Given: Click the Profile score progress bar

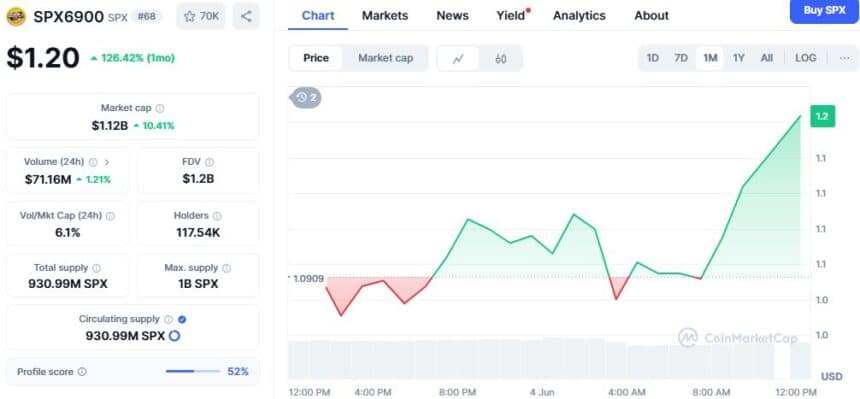Looking at the screenshot, I should (x=193, y=372).
